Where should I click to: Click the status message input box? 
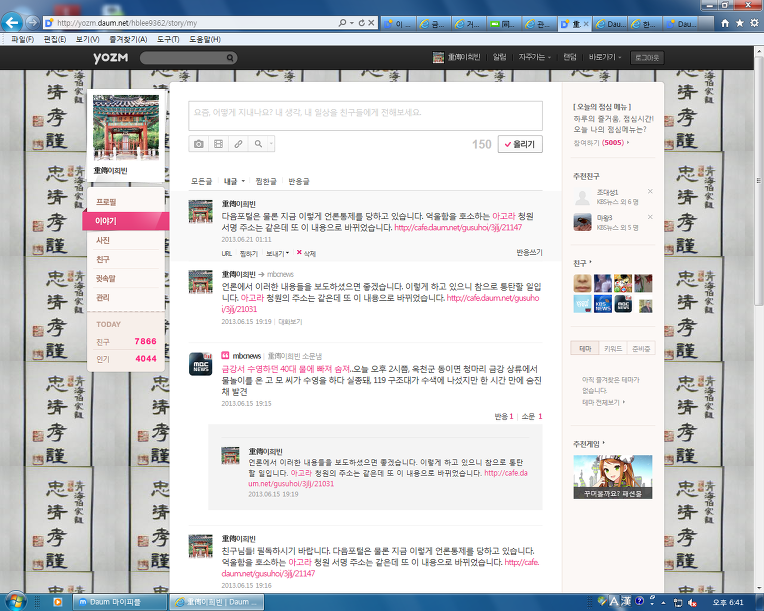(365, 115)
